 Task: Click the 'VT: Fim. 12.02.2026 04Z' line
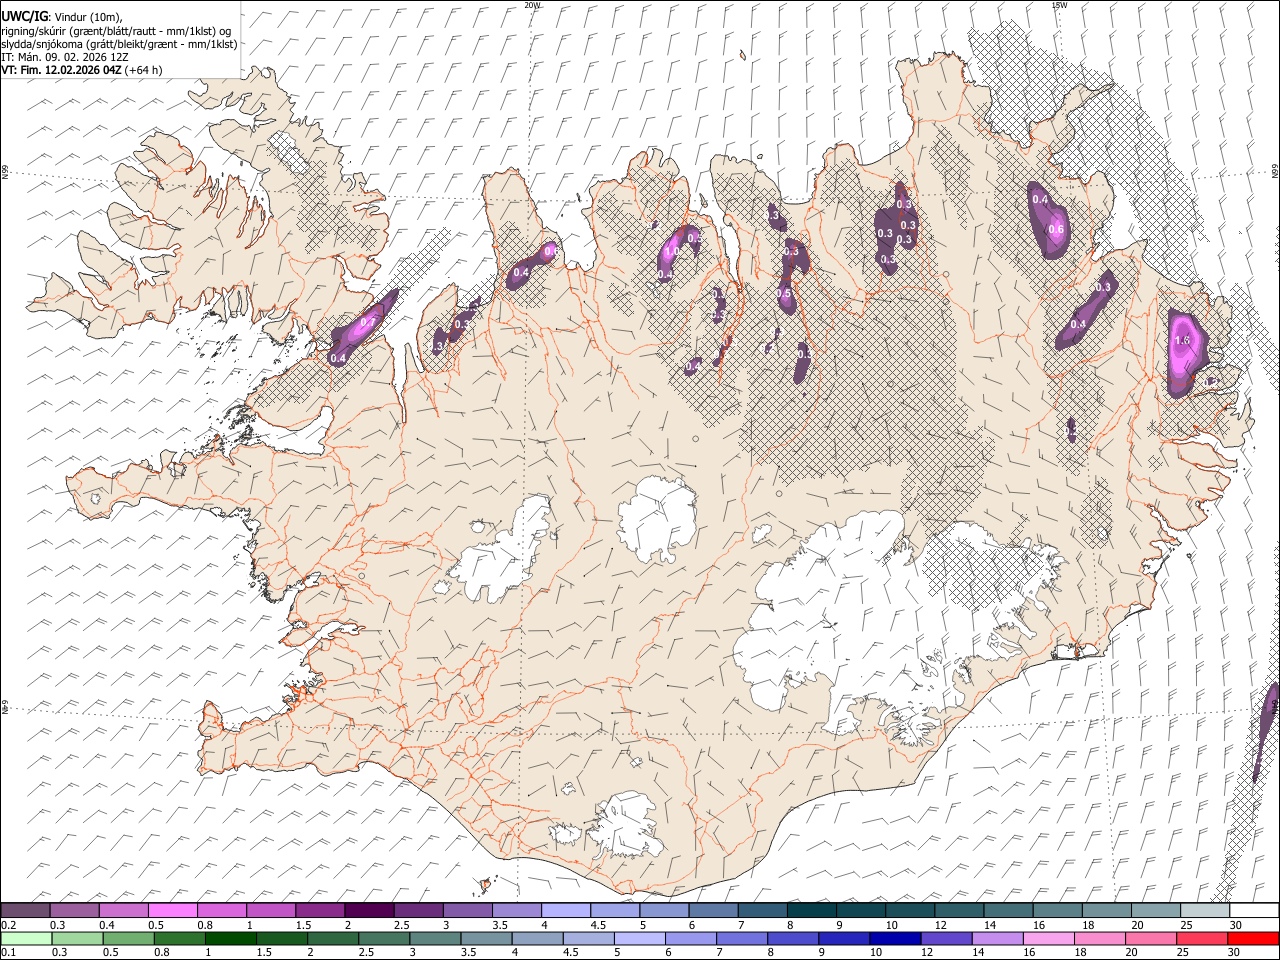point(61,70)
